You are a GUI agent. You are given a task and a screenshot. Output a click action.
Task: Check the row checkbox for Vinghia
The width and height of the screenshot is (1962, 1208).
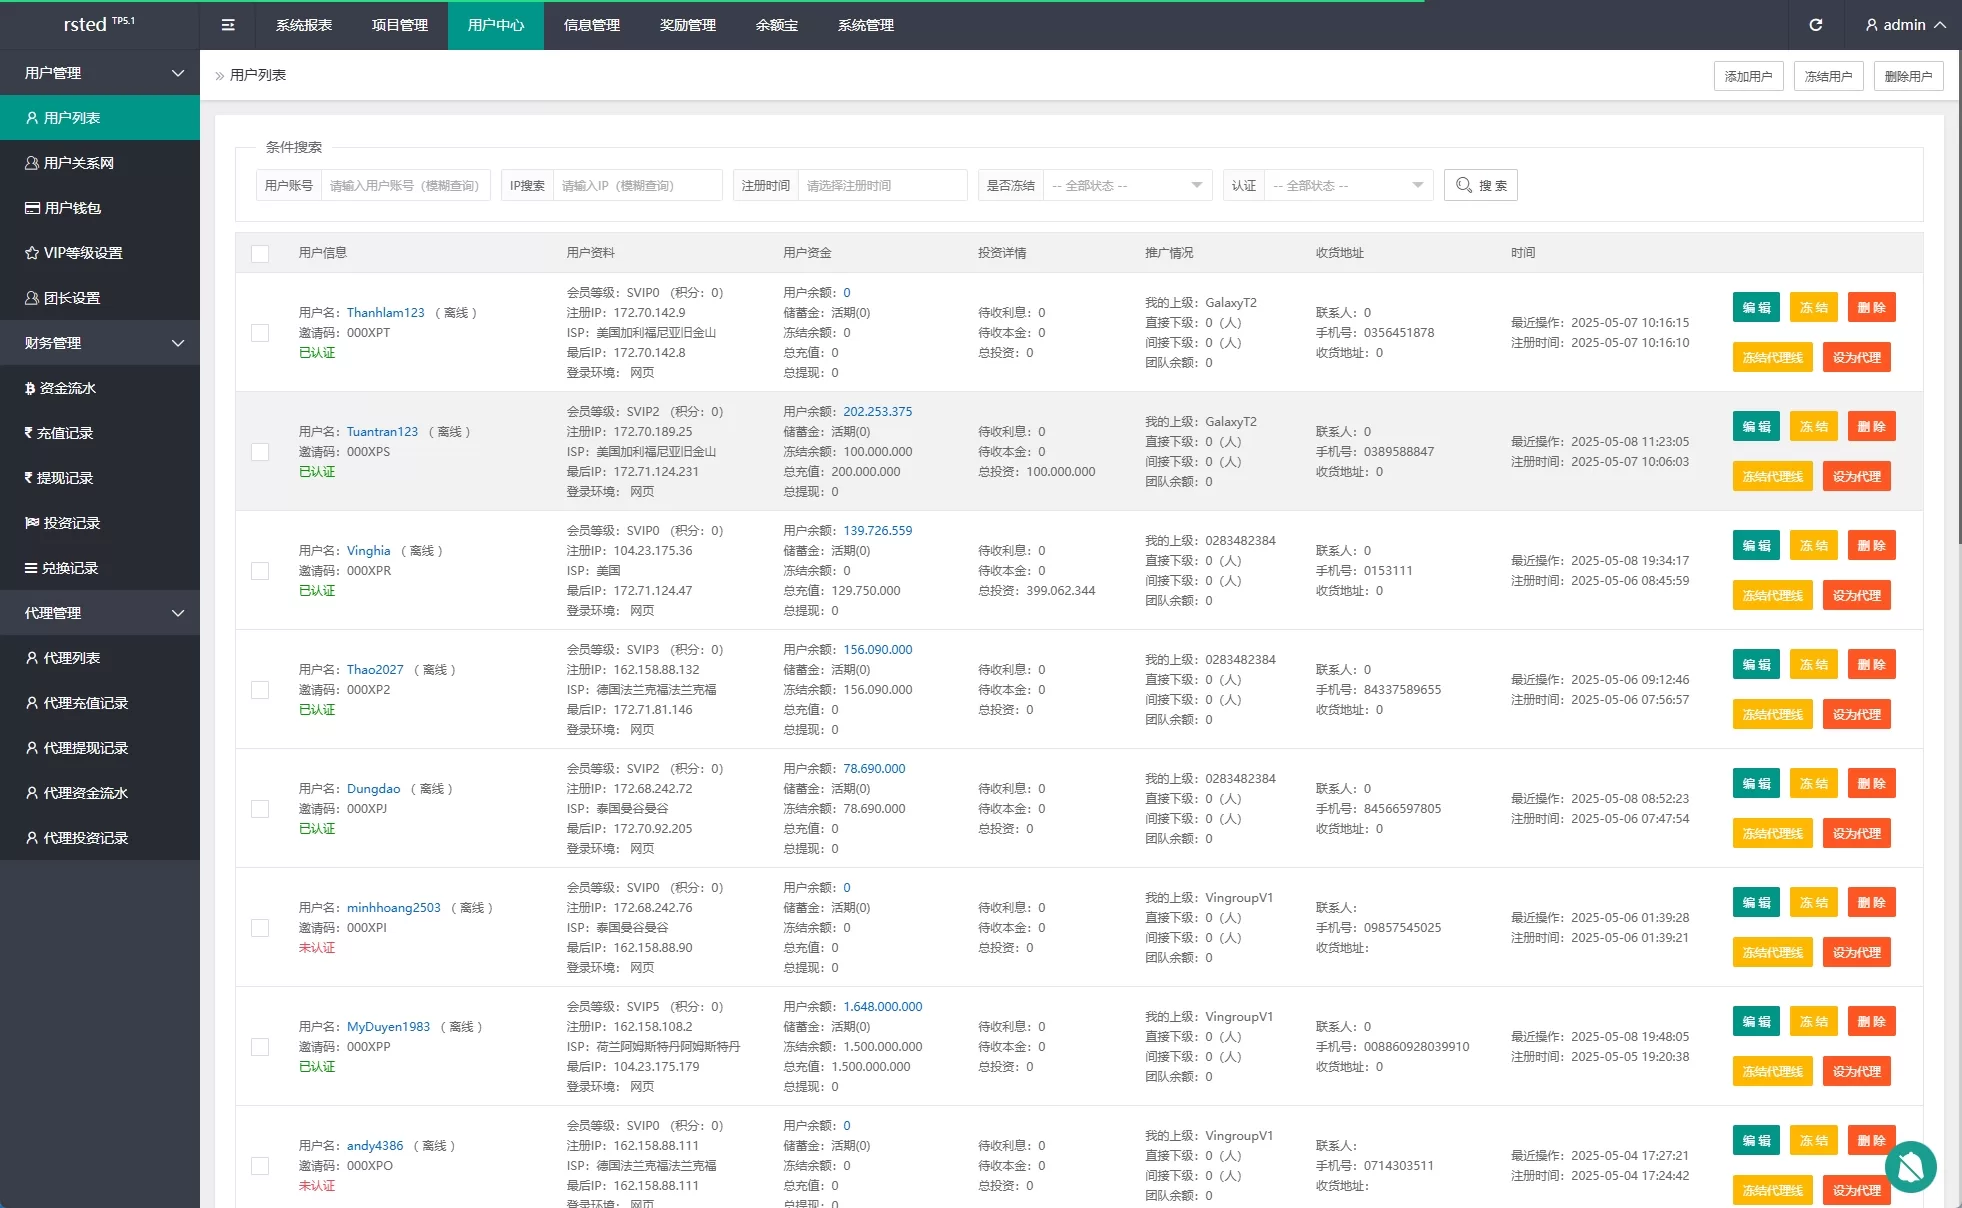[x=260, y=571]
